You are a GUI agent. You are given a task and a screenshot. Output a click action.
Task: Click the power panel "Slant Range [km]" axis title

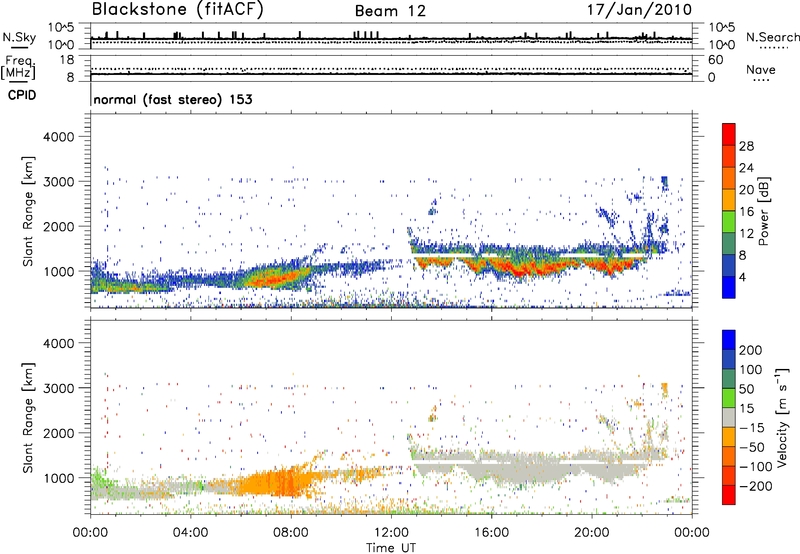(x=28, y=211)
